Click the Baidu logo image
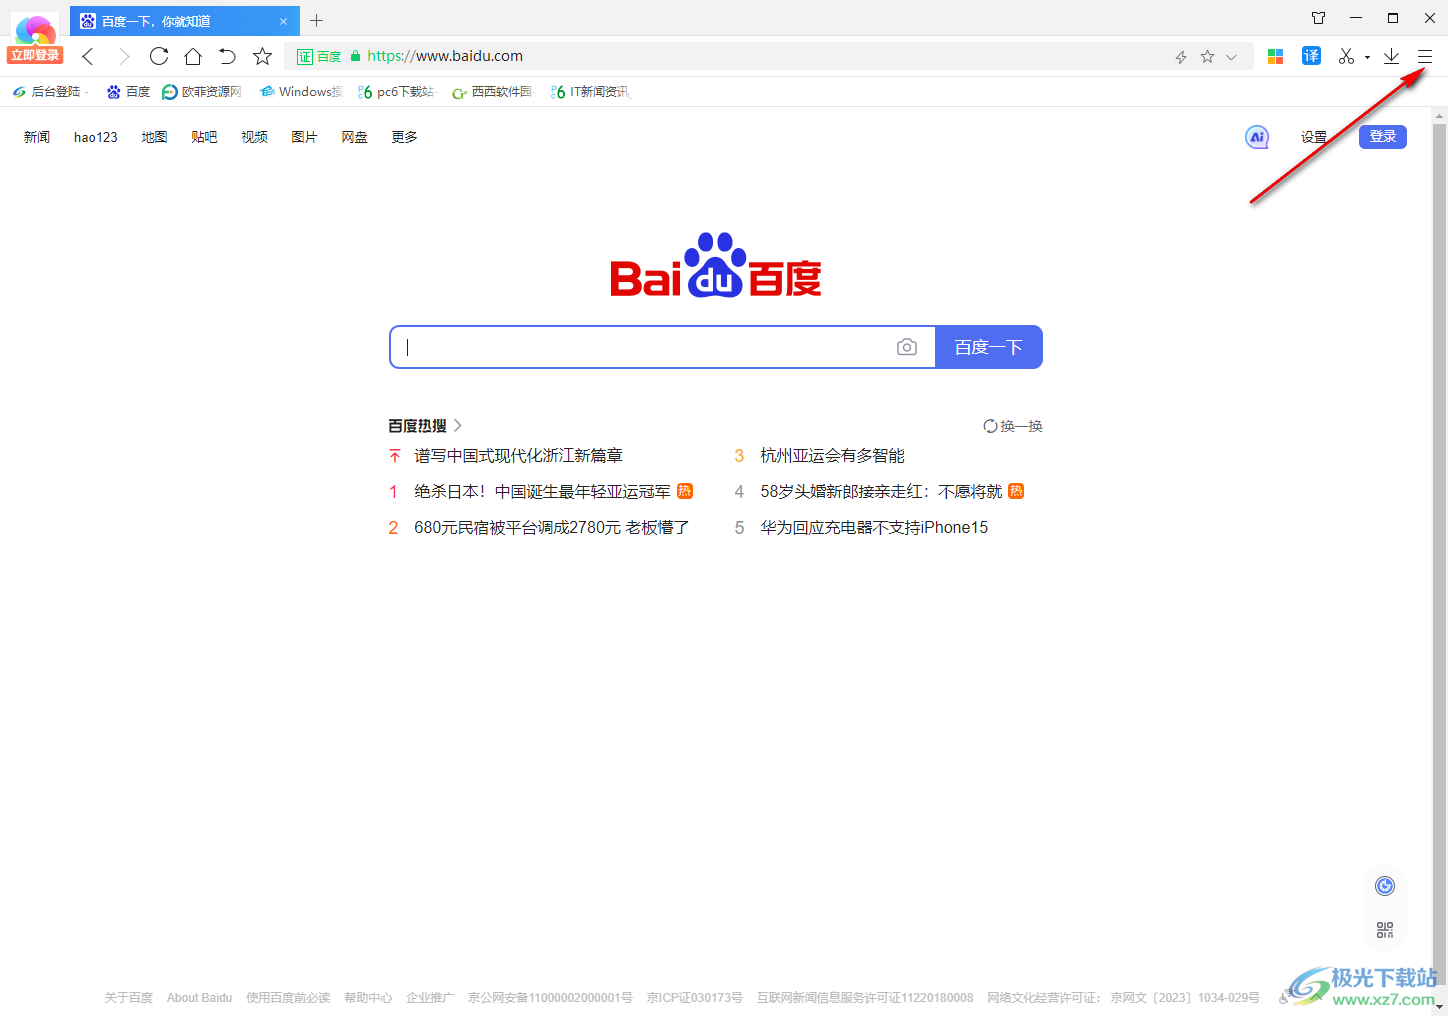This screenshot has width=1448, height=1016. 716,265
